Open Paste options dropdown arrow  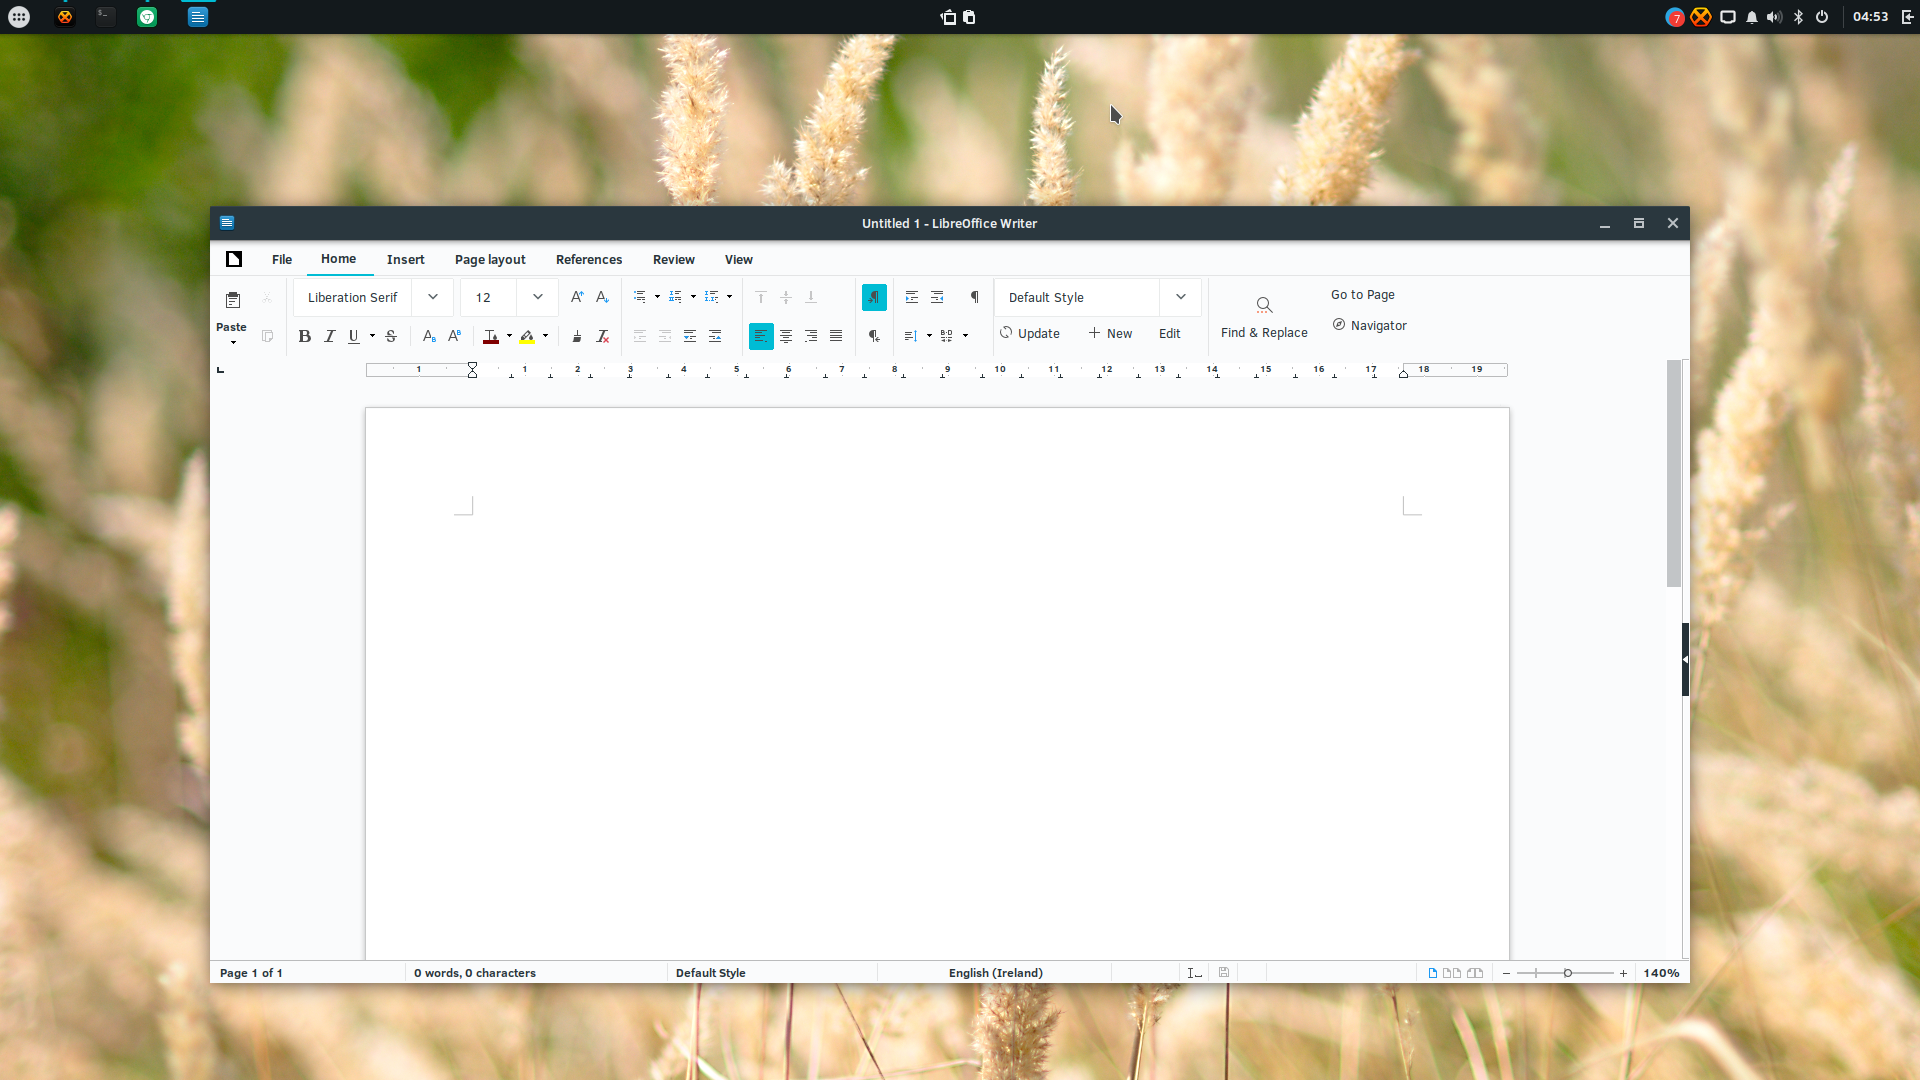(x=233, y=343)
